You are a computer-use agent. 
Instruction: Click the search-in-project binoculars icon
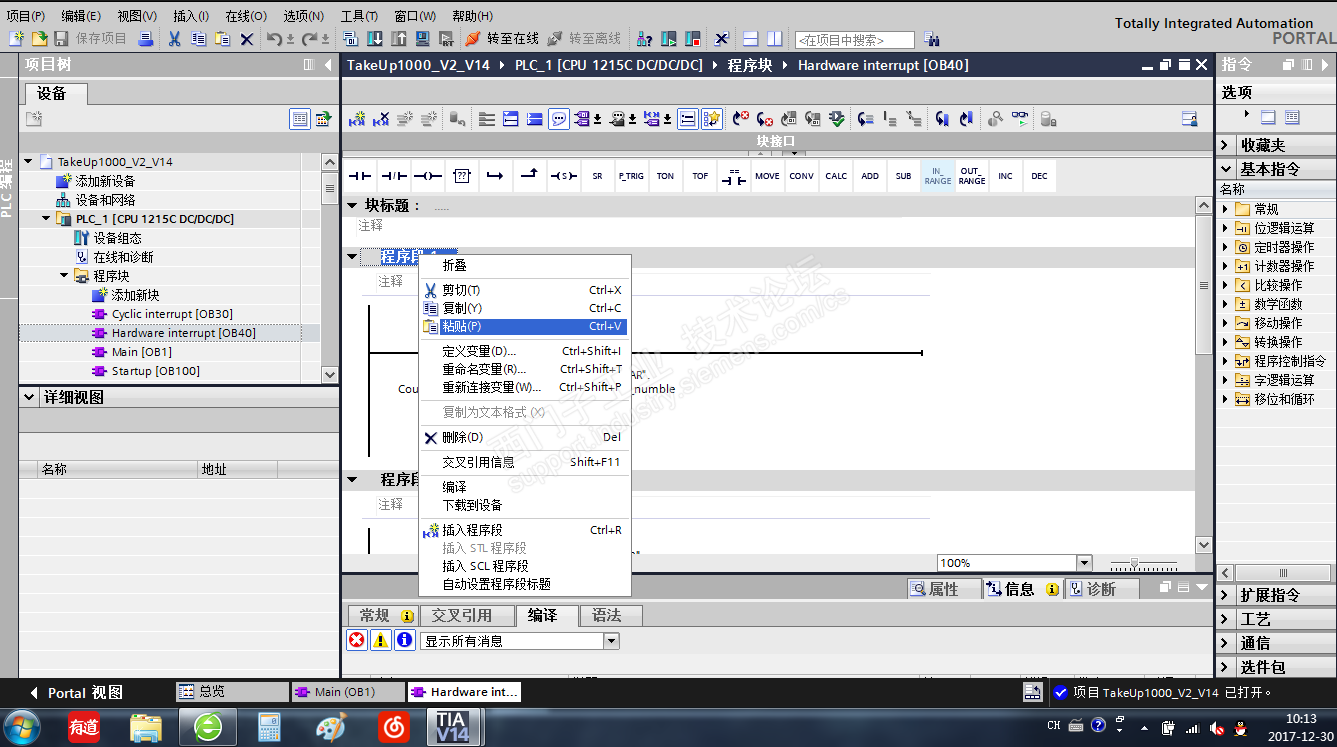pos(931,40)
